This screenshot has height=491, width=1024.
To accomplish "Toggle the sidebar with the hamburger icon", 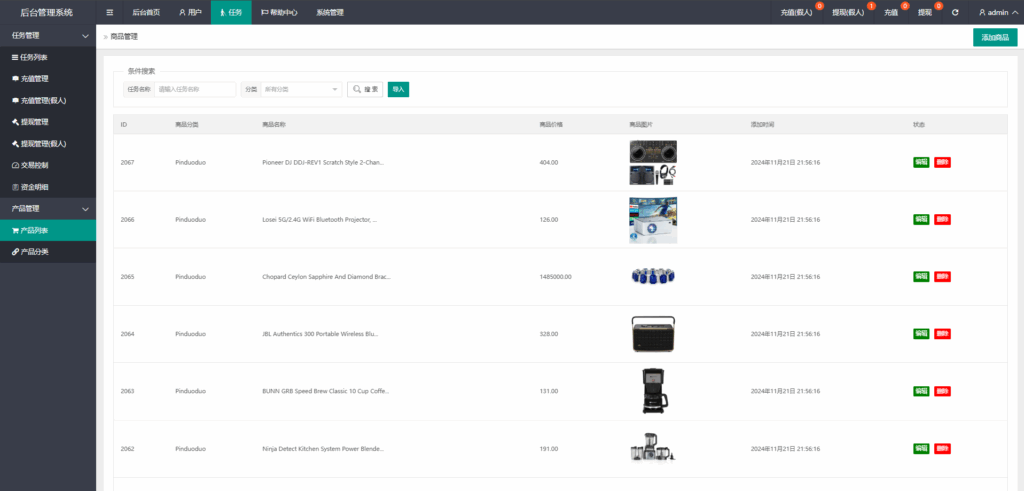I will (110, 12).
